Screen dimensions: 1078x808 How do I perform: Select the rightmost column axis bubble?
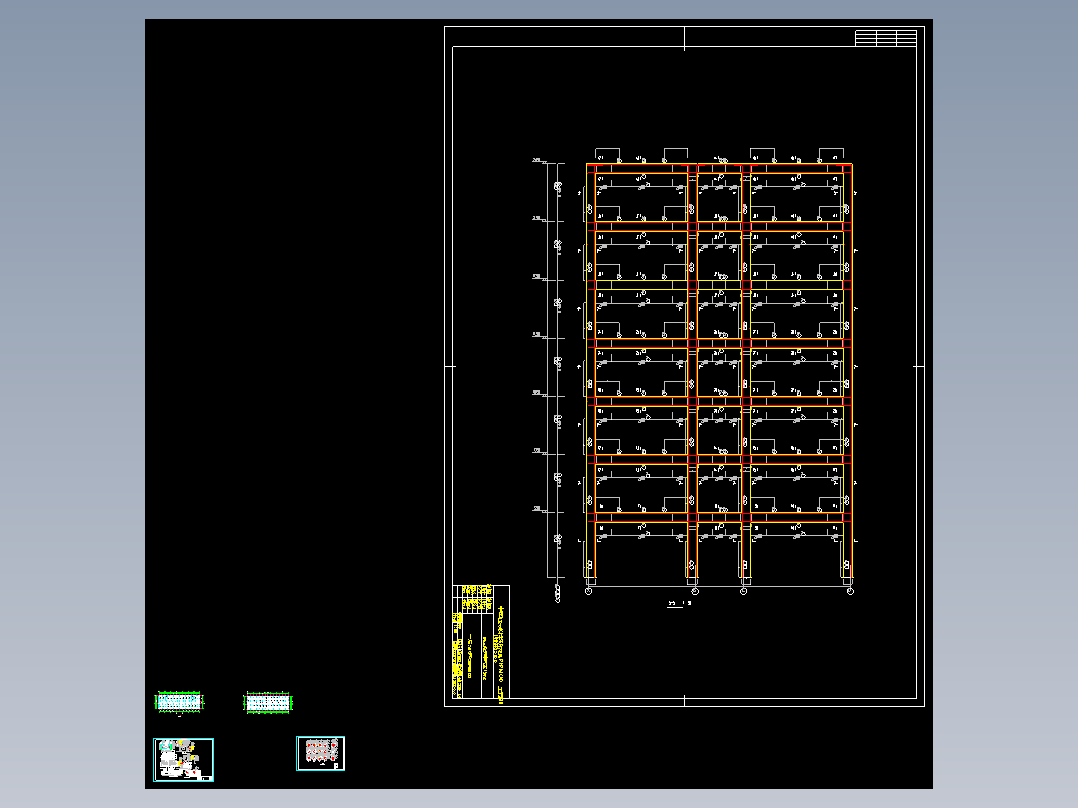click(850, 591)
